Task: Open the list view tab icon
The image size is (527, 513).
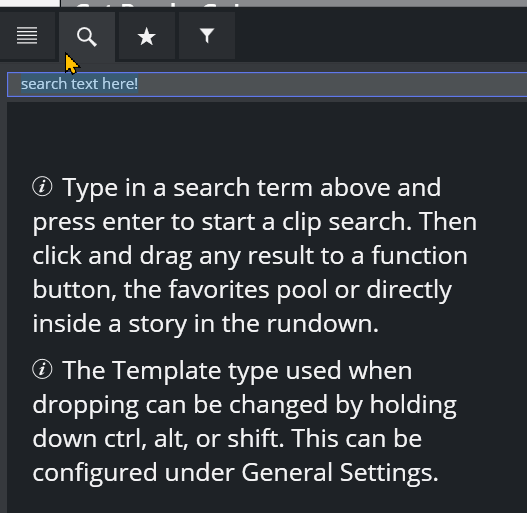Action: tap(27, 36)
